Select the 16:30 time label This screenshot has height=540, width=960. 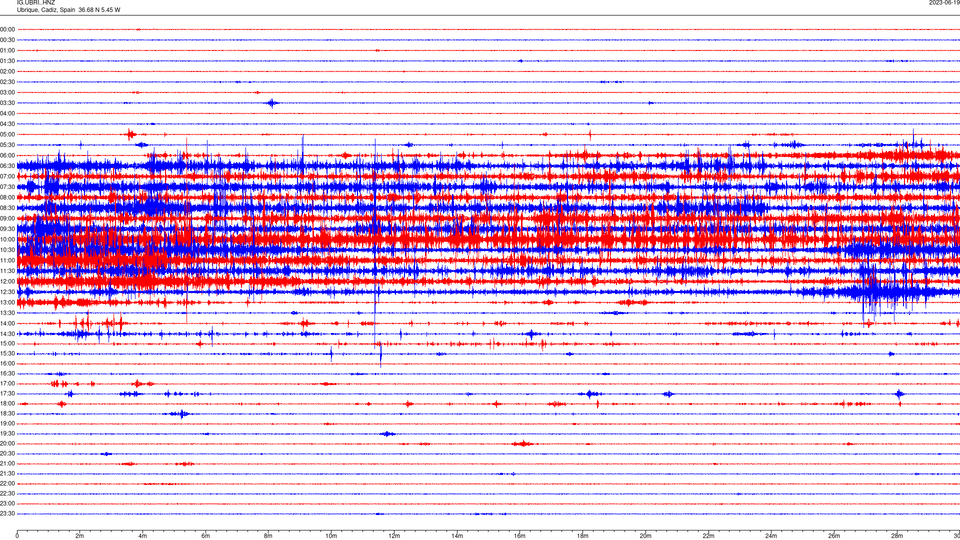7,373
